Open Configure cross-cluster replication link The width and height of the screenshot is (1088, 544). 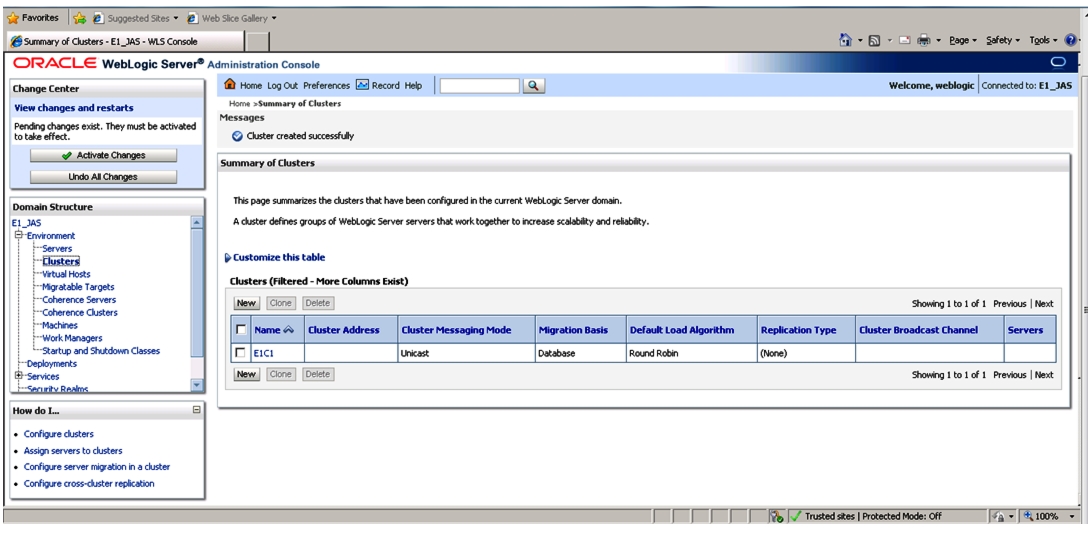point(90,484)
